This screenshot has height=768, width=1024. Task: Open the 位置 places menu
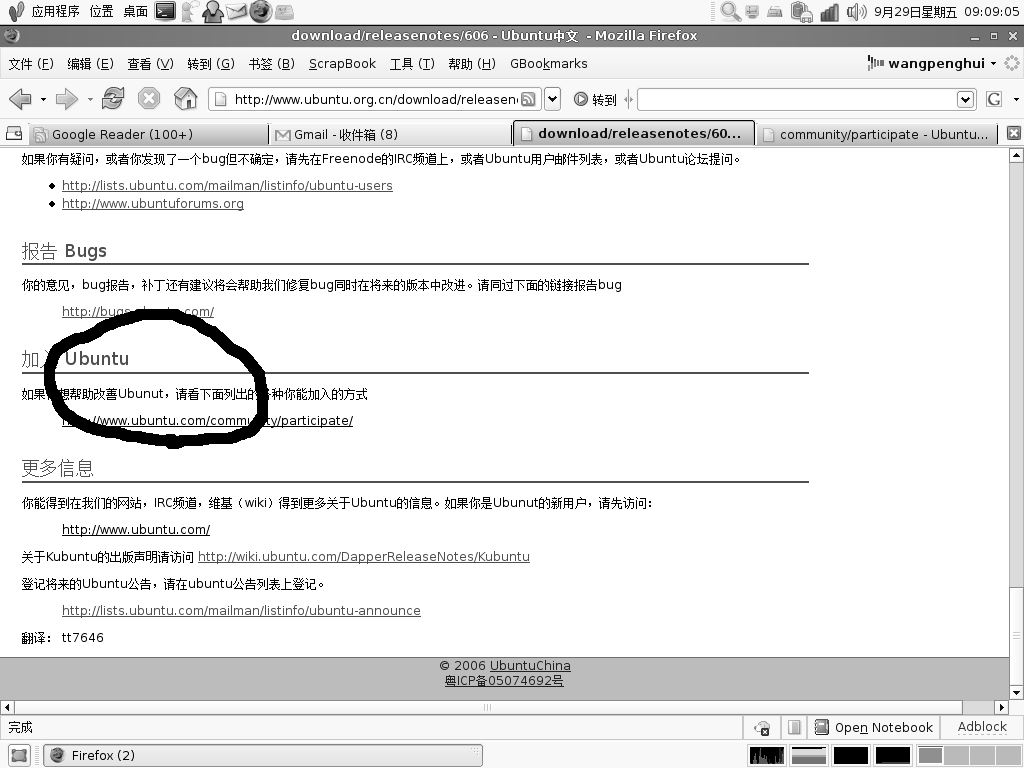click(101, 11)
